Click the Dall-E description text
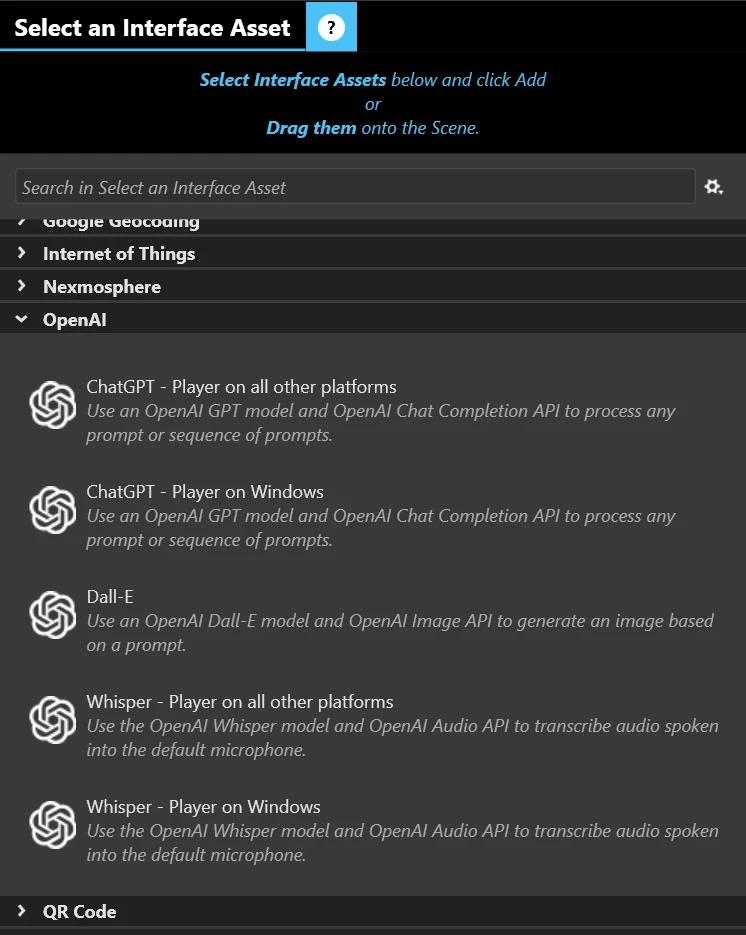 click(400, 633)
